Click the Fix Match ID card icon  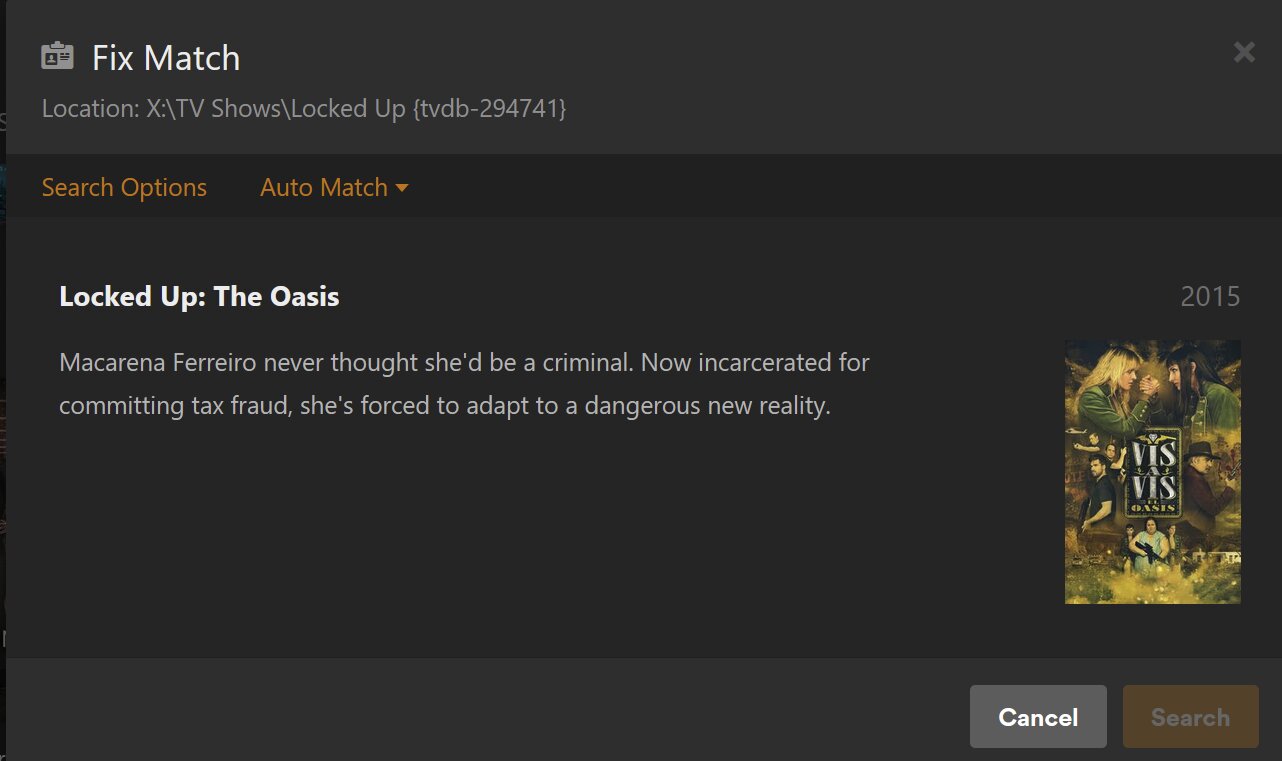(x=57, y=57)
